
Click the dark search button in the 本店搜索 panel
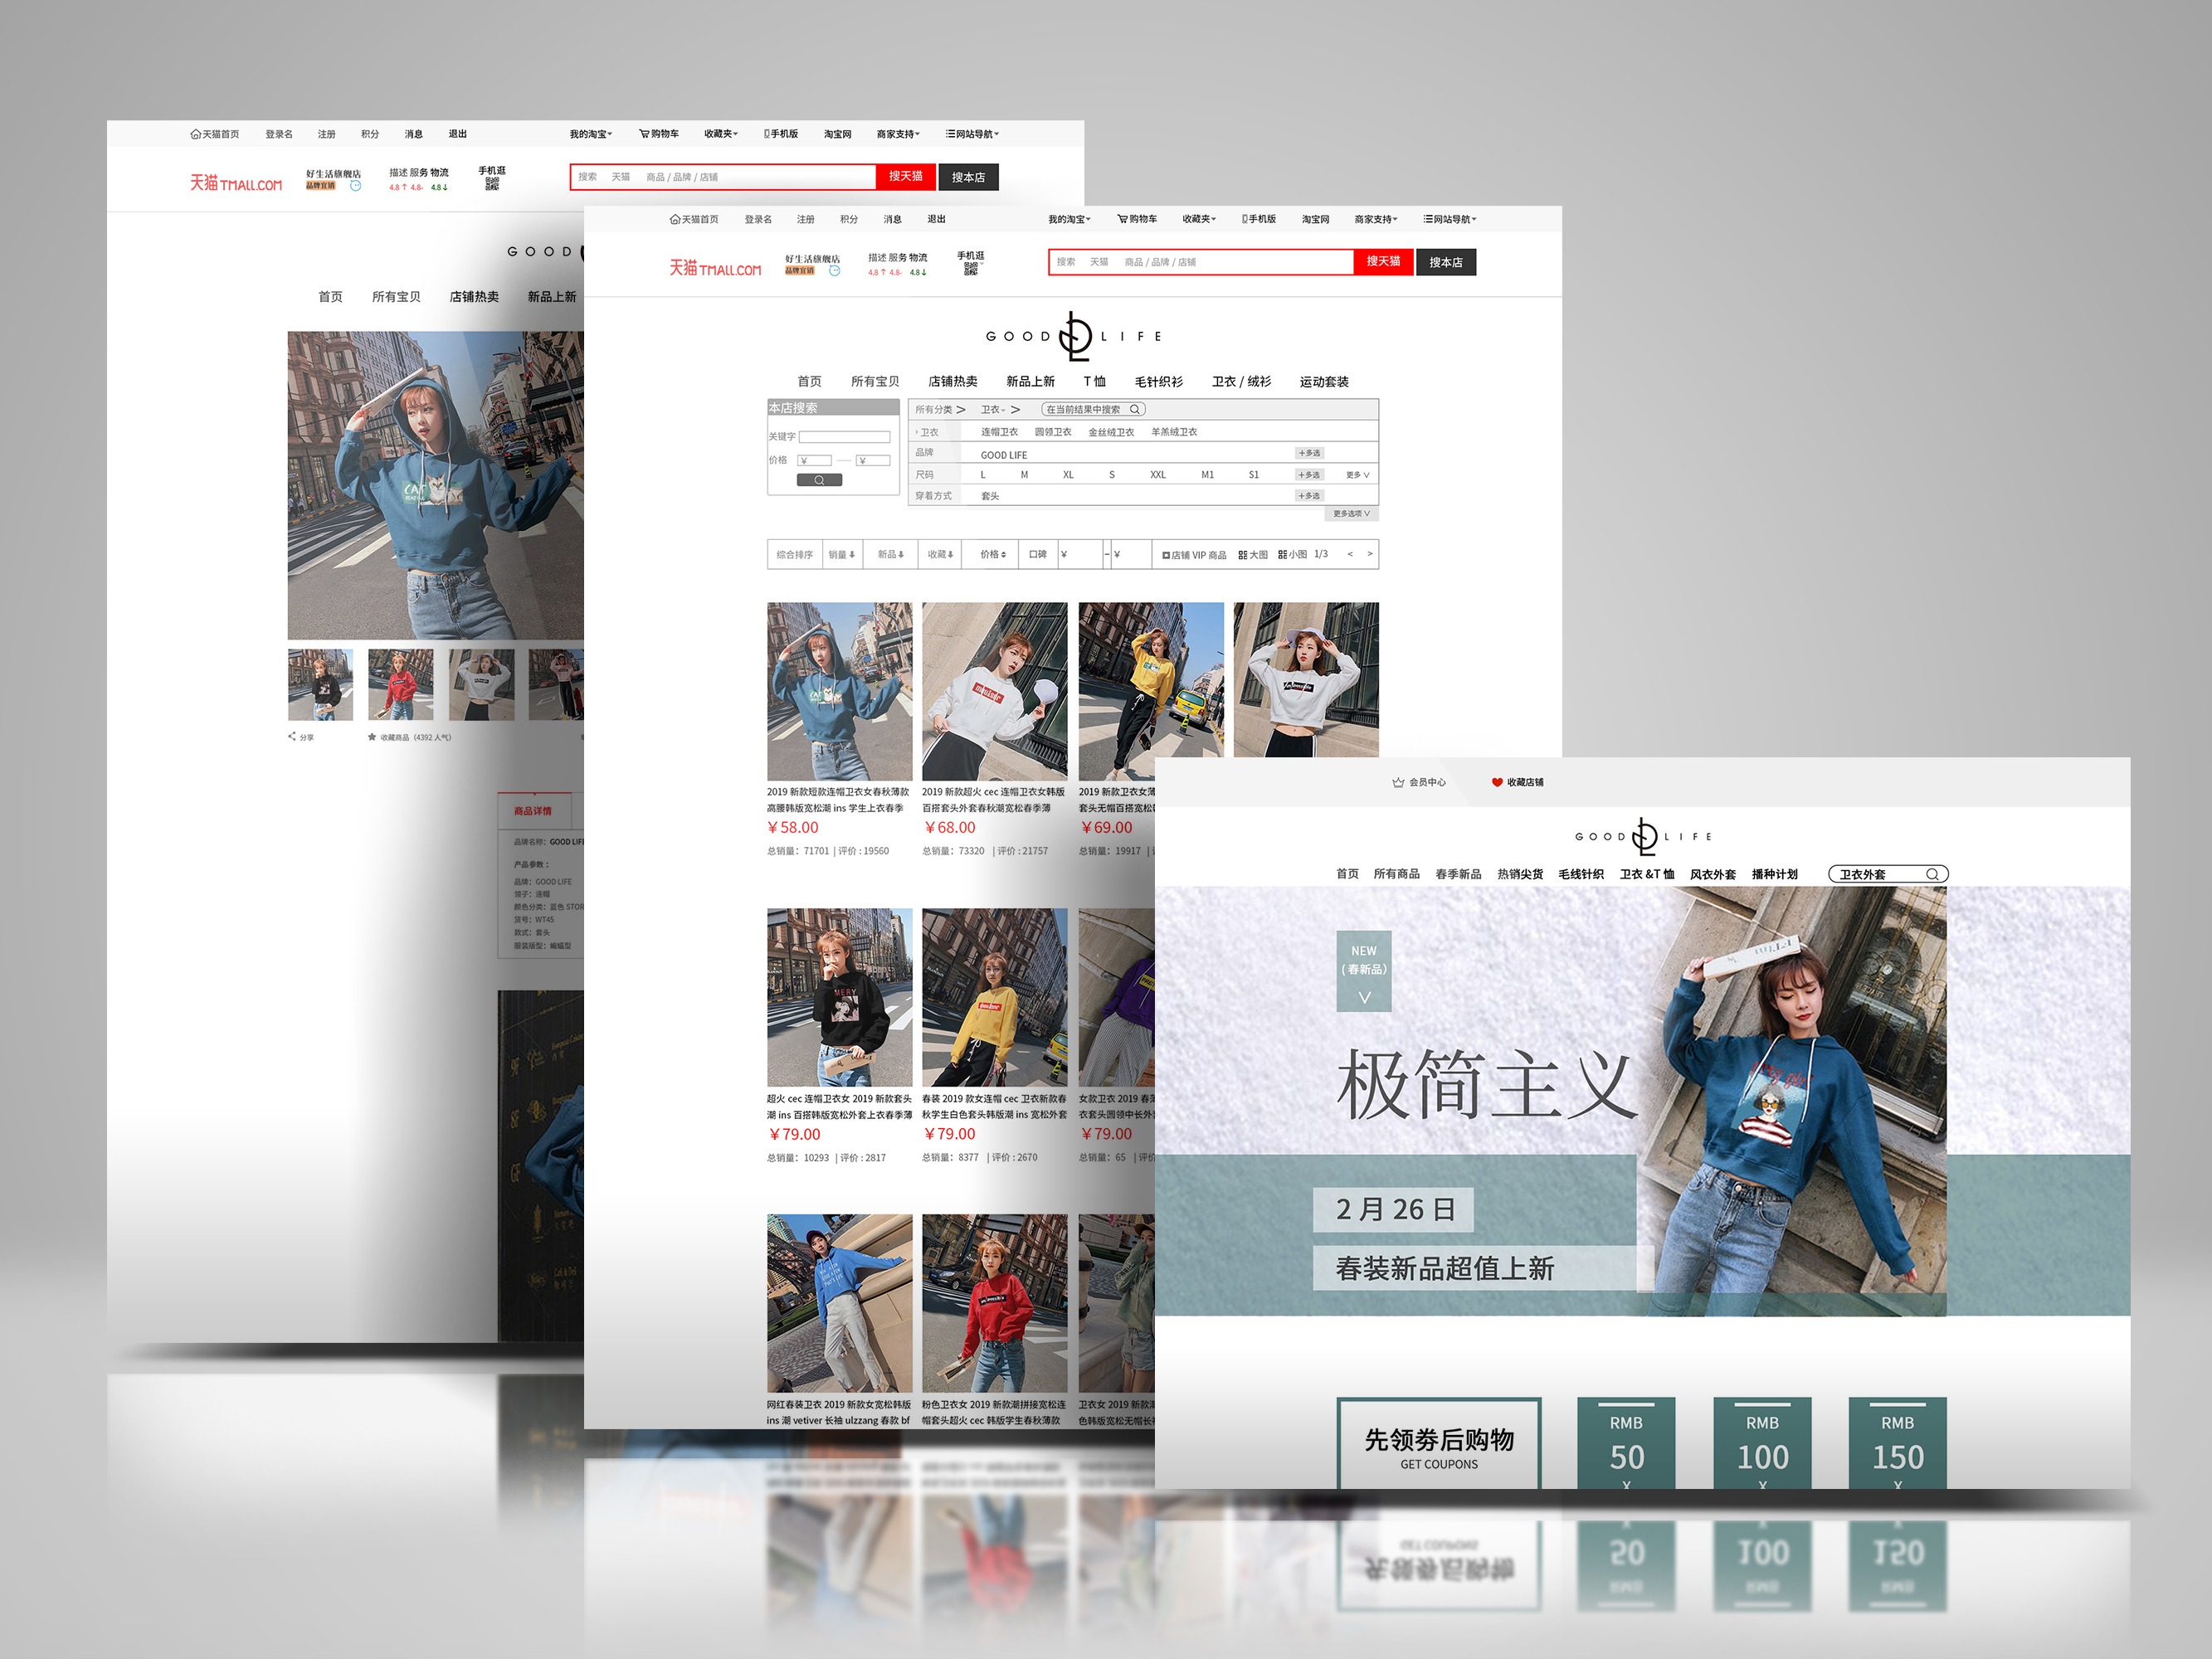[x=819, y=480]
